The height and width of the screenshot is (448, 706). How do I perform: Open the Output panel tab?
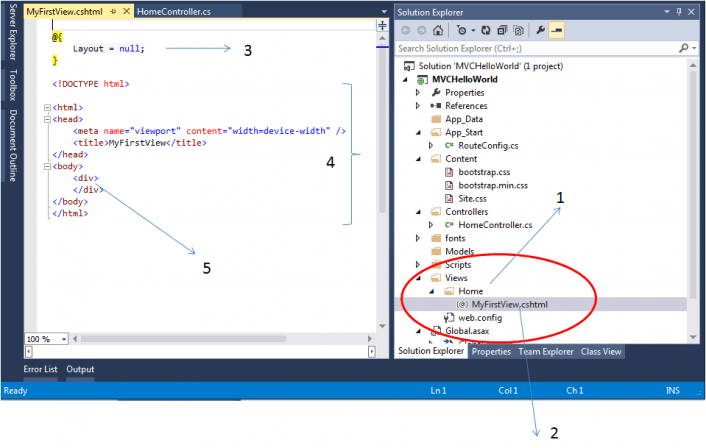coord(80,369)
